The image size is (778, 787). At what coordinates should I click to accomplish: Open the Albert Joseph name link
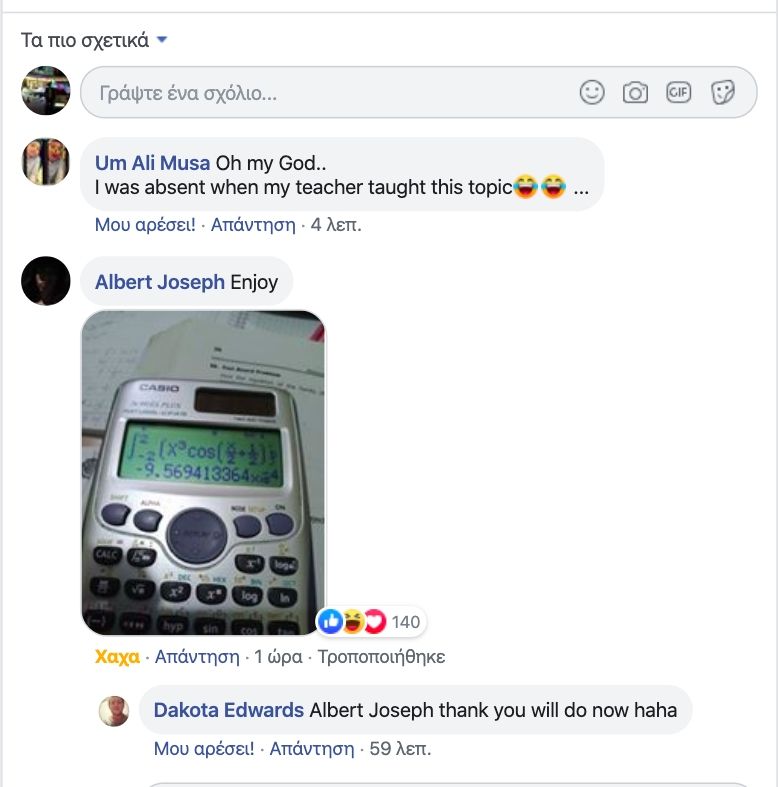pyautogui.click(x=160, y=282)
